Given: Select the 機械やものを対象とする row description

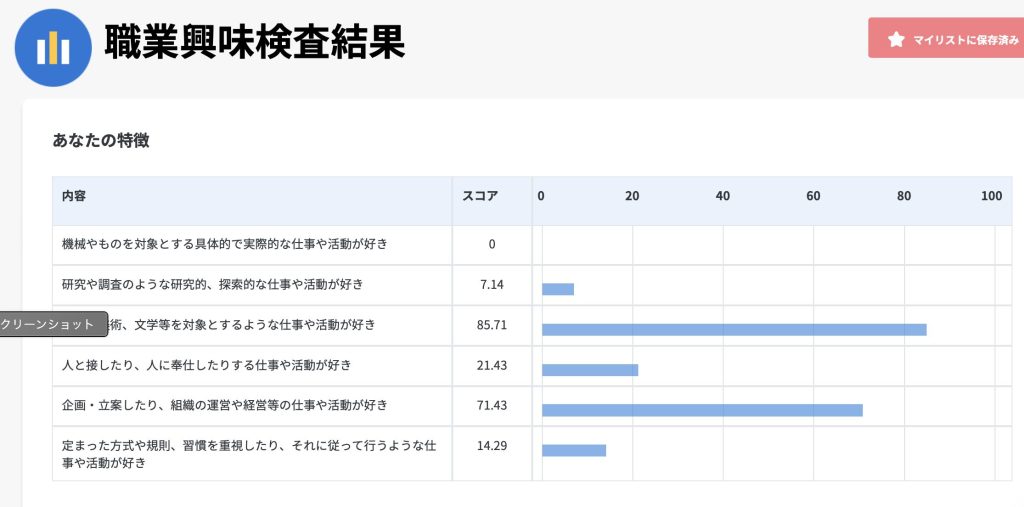Looking at the screenshot, I should pos(224,244).
